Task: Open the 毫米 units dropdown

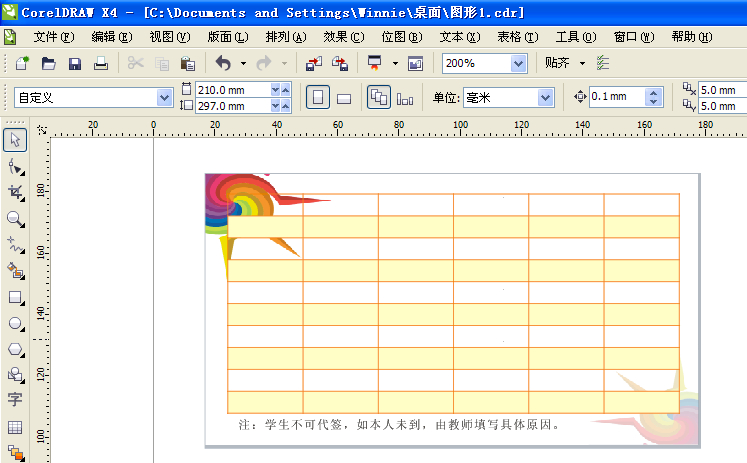Action: tap(545, 98)
